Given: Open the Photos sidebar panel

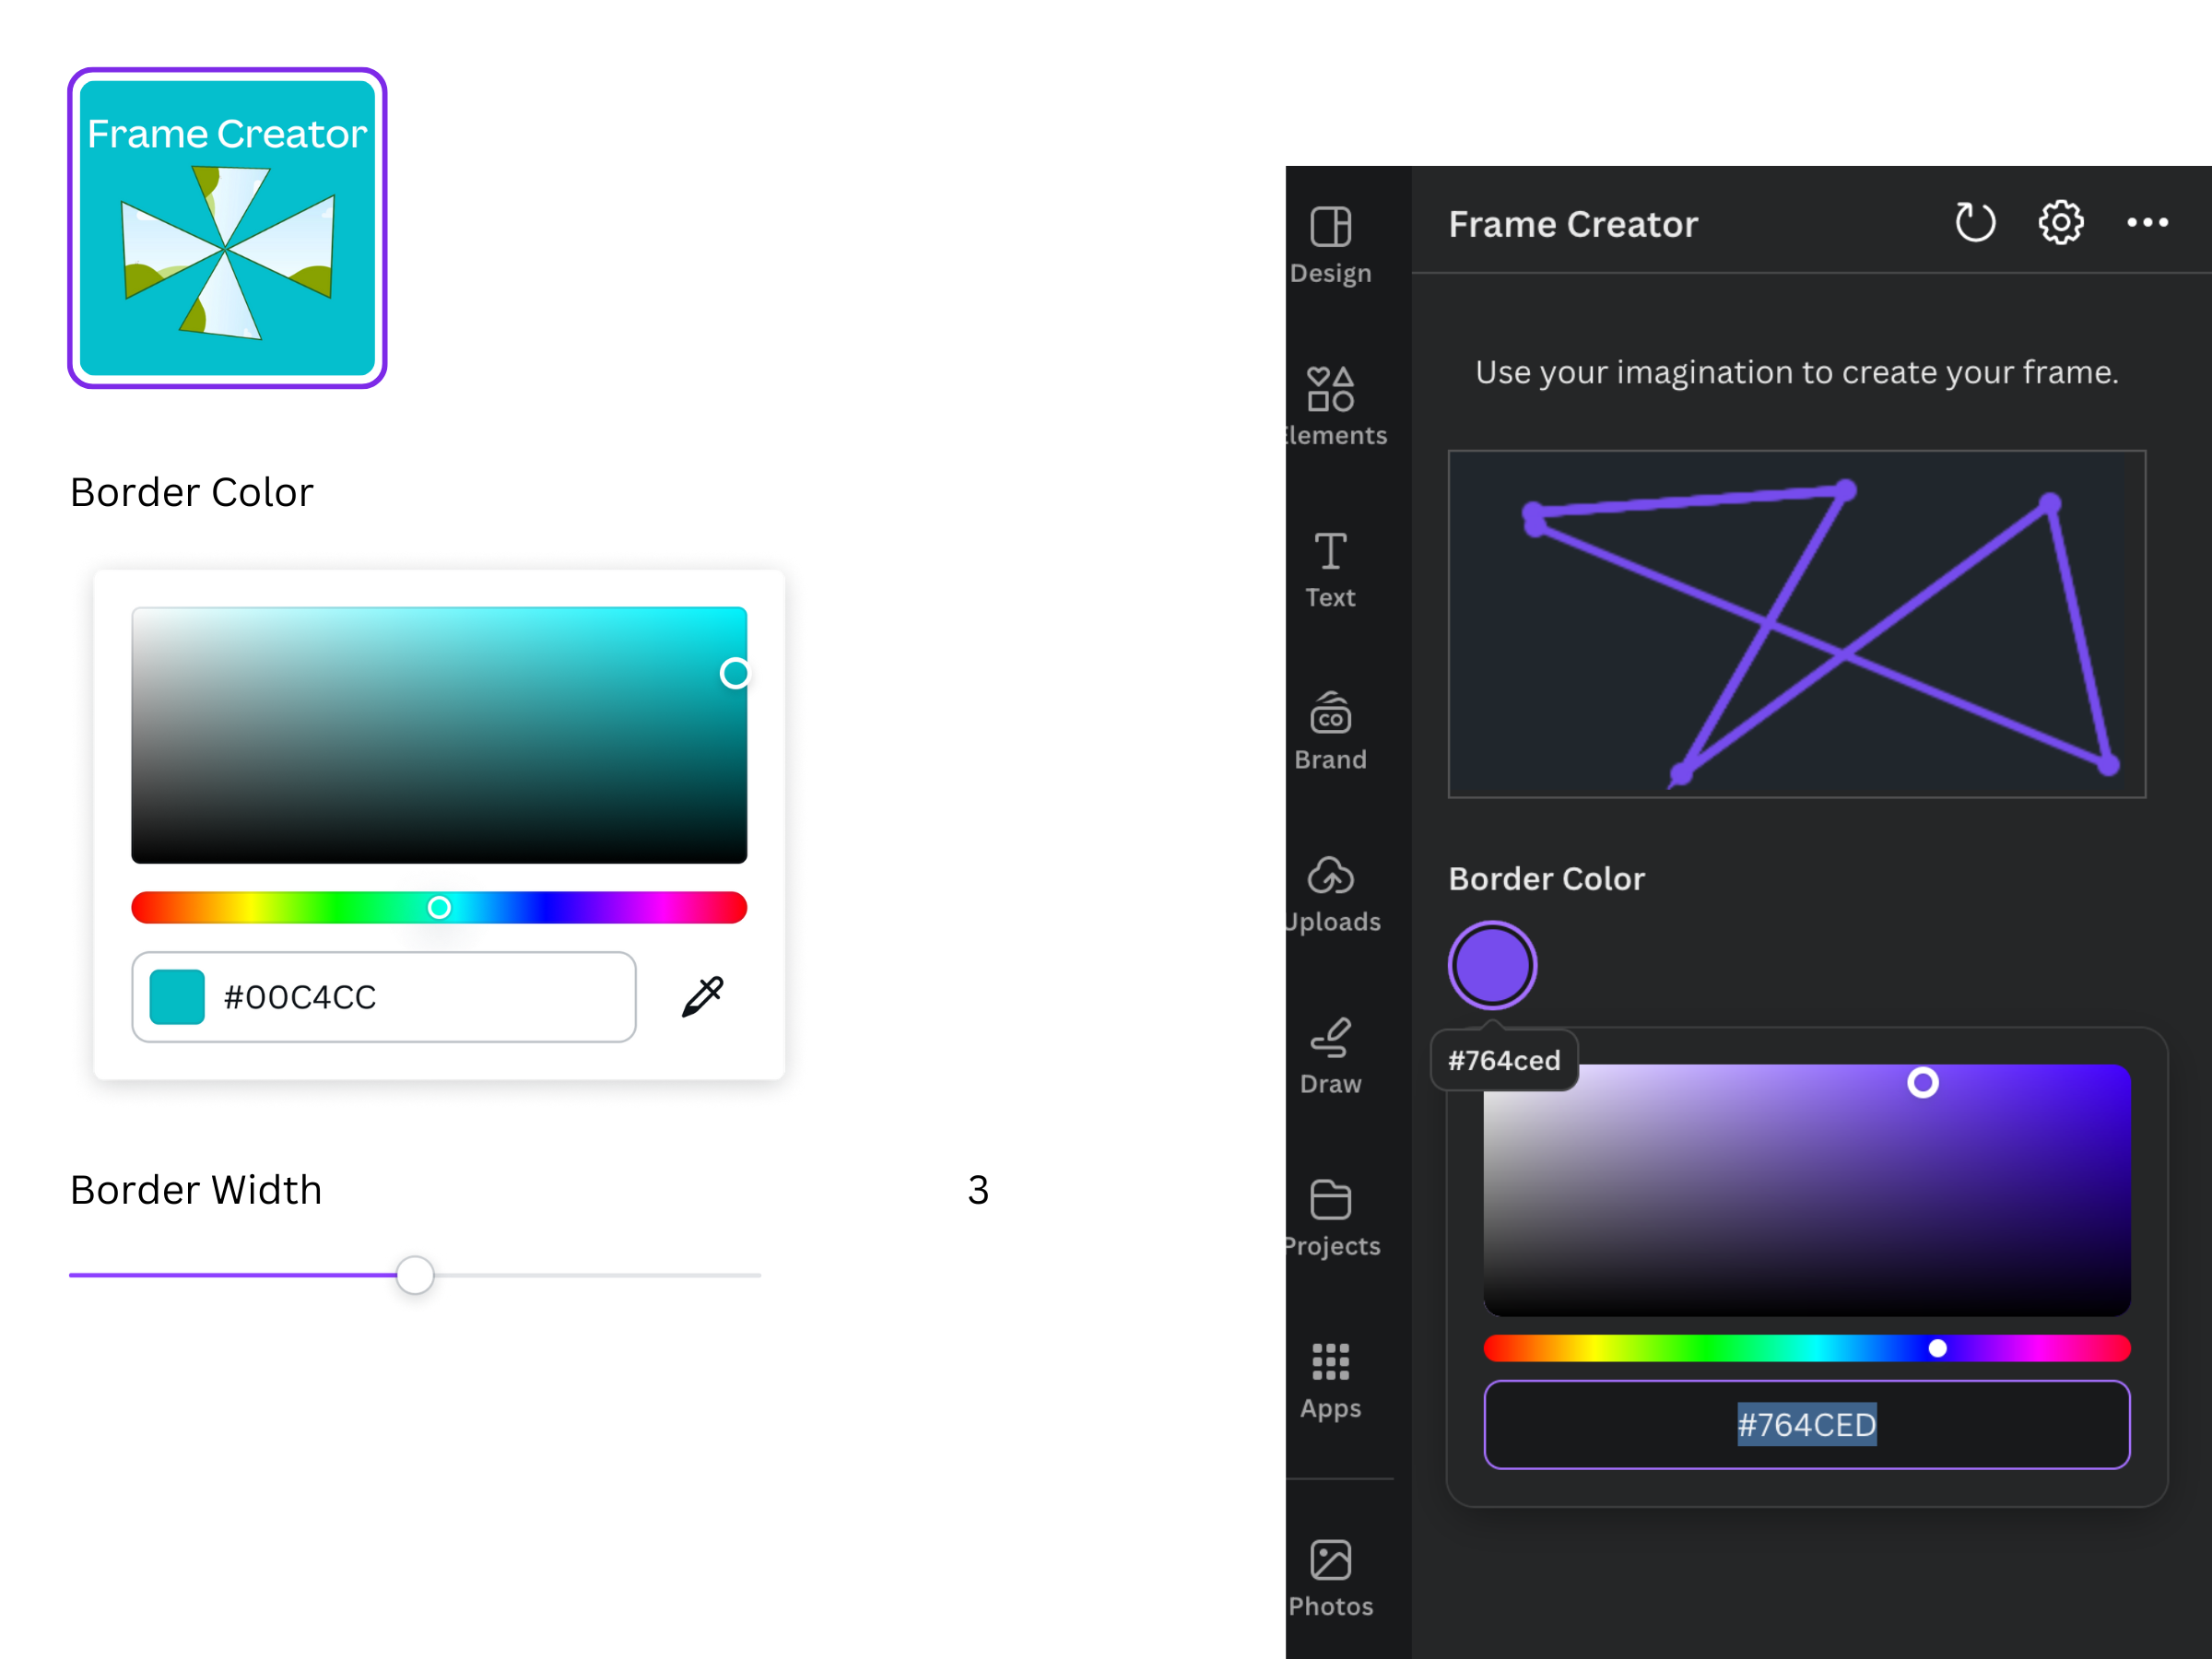Looking at the screenshot, I should (1330, 1577).
